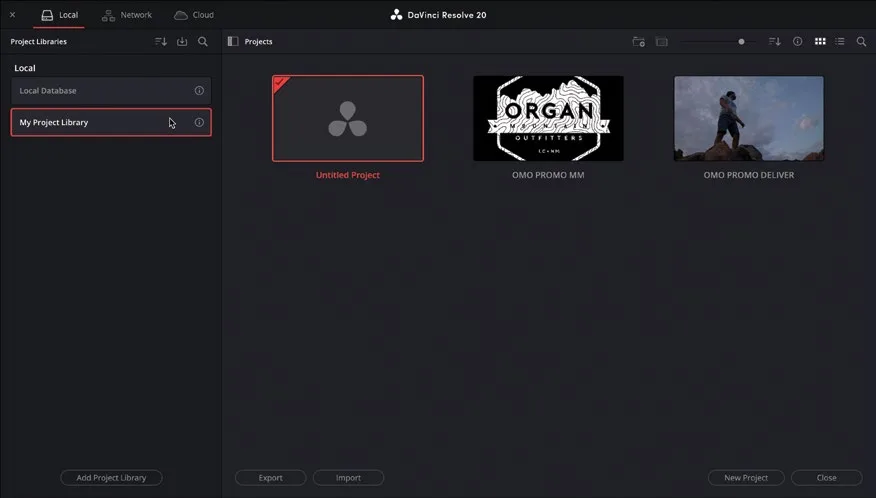Screen dimensions: 876x498
Task: Click the restore project library icon
Action: 182,41
